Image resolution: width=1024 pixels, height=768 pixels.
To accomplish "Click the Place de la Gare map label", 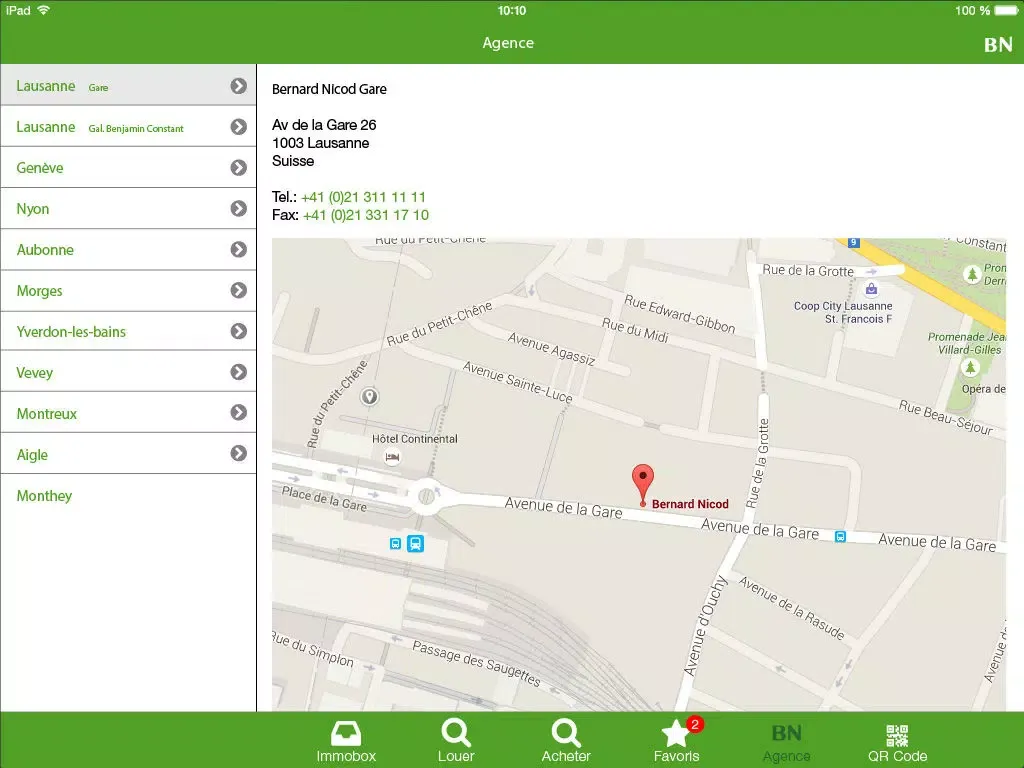I will tap(325, 498).
